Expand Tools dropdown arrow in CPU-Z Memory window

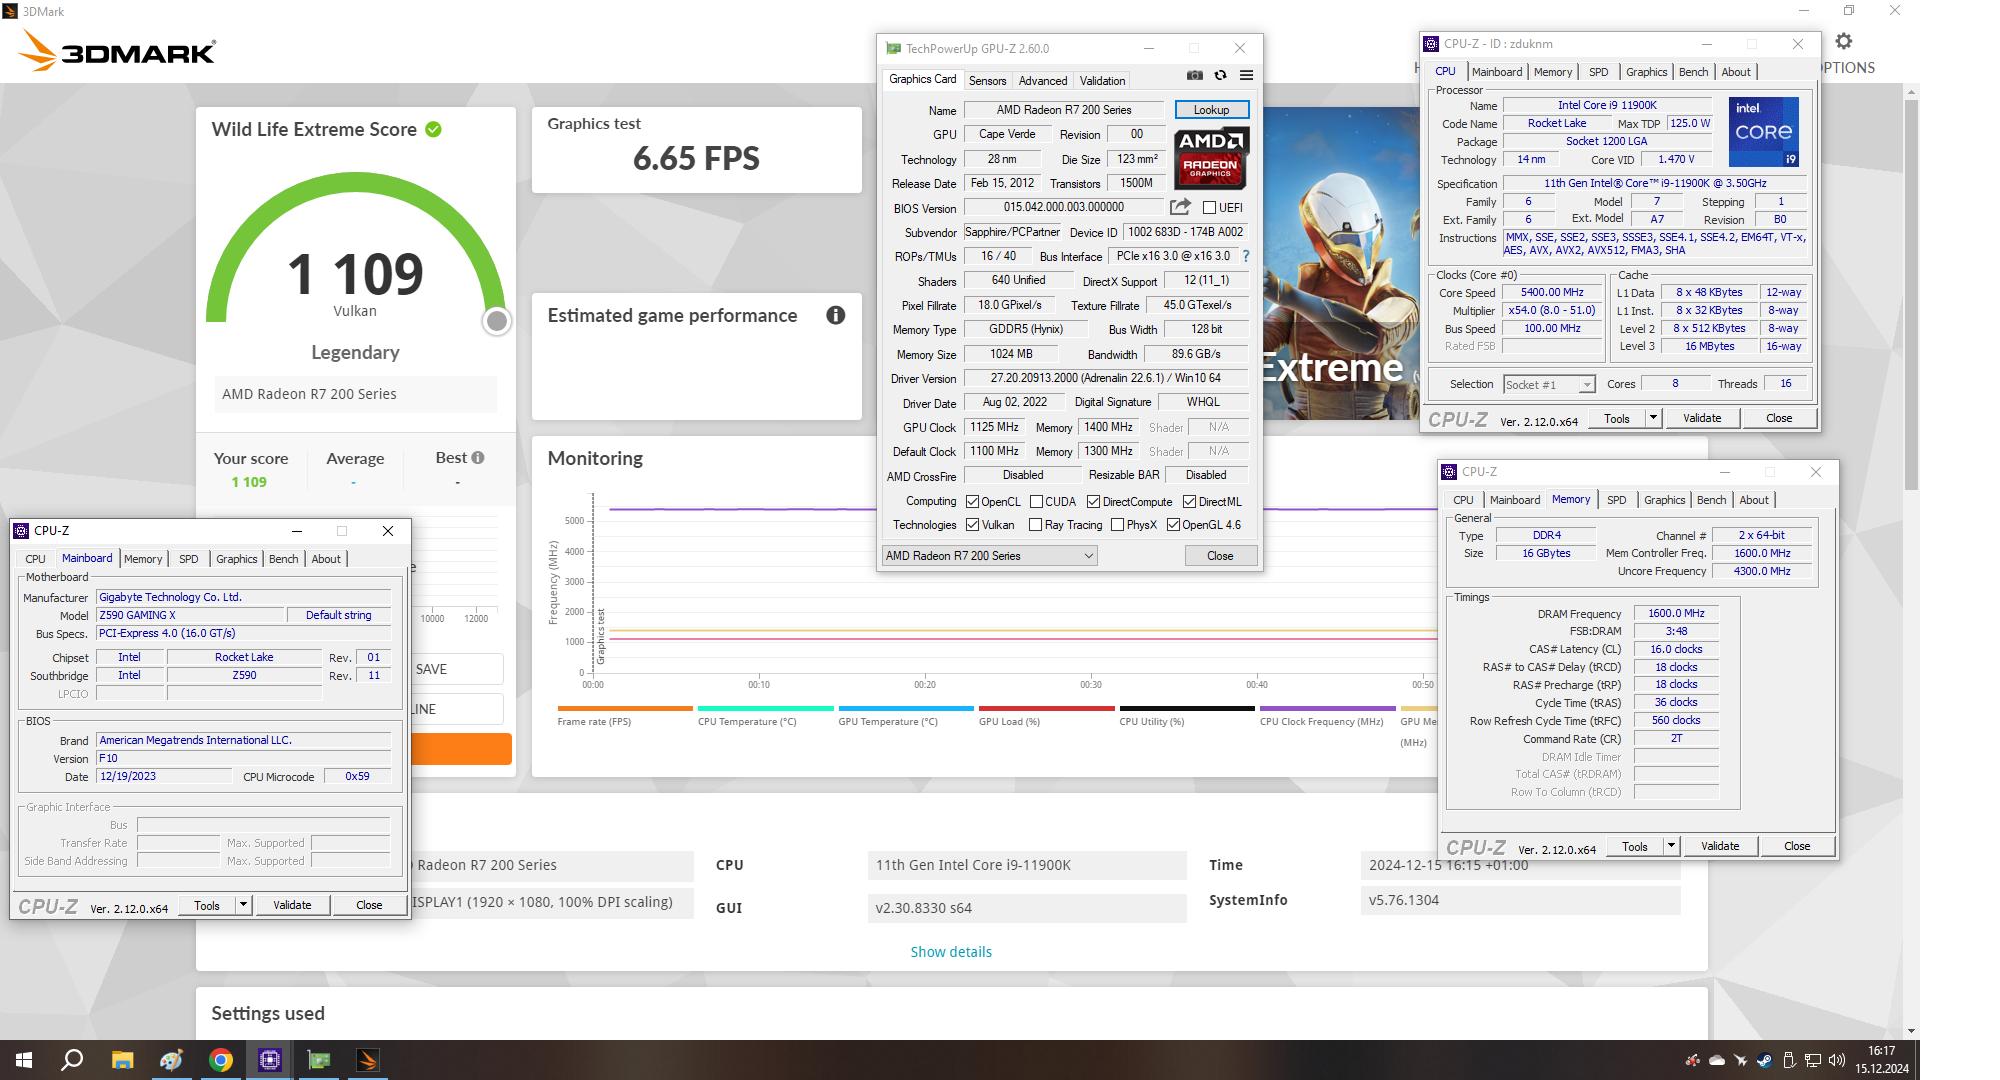coord(1671,846)
